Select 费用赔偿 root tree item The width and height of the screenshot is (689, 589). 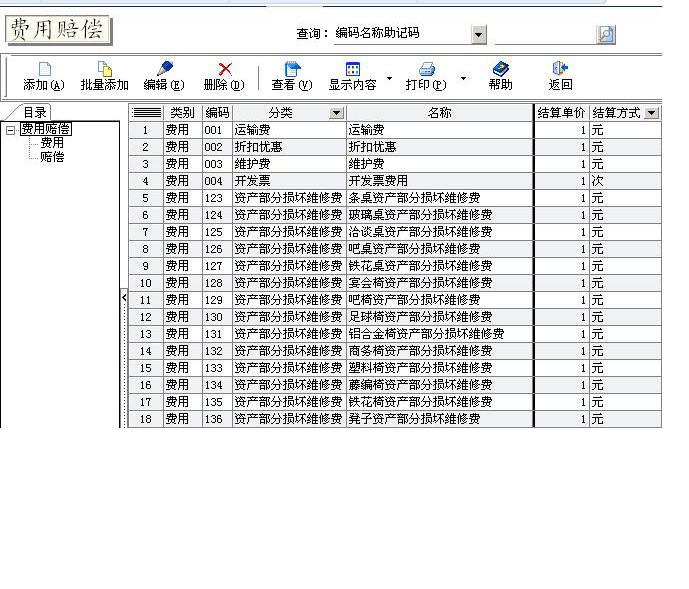pos(46,129)
